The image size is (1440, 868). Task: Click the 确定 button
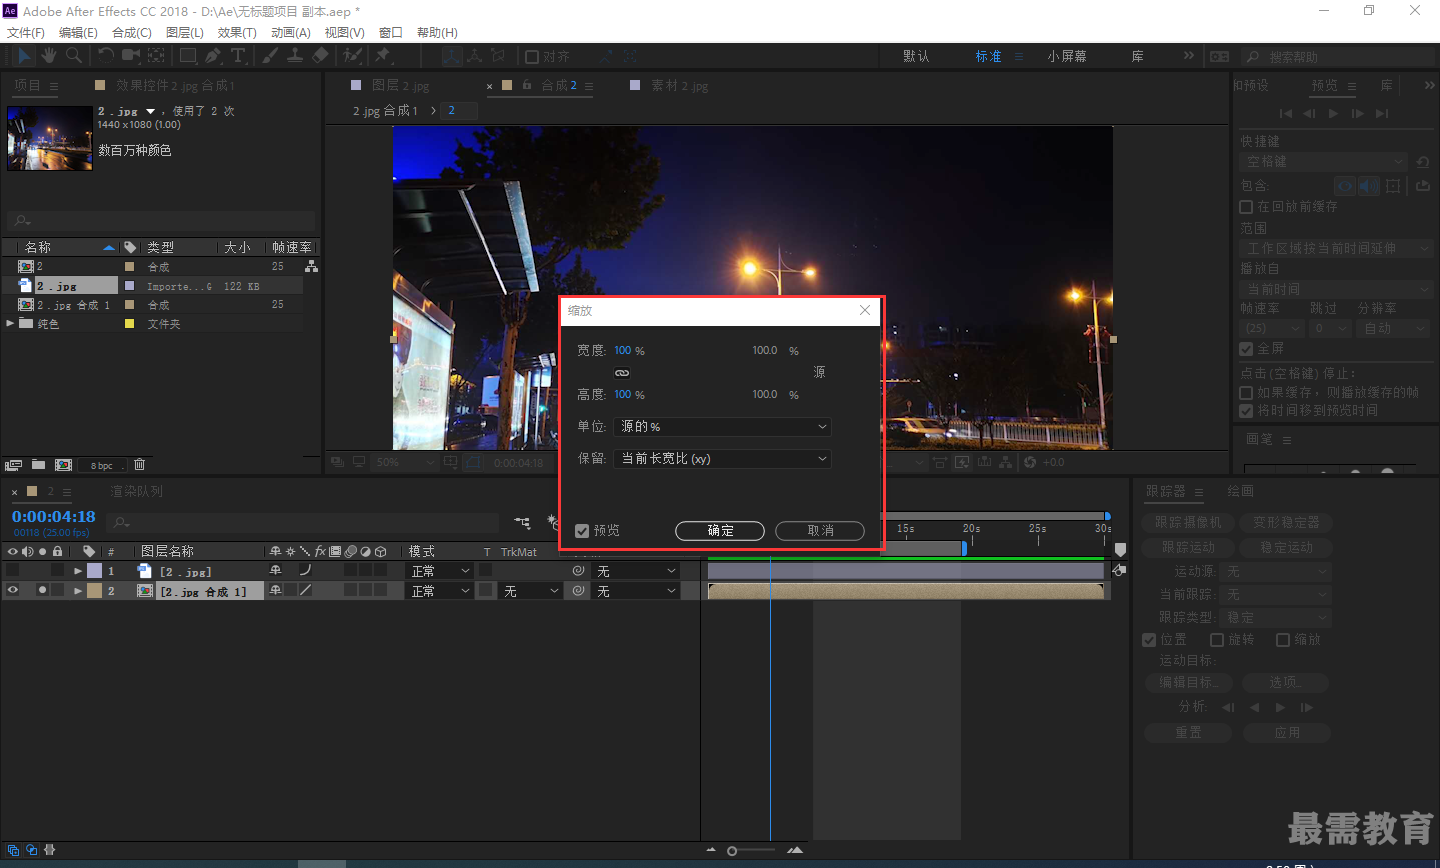720,531
